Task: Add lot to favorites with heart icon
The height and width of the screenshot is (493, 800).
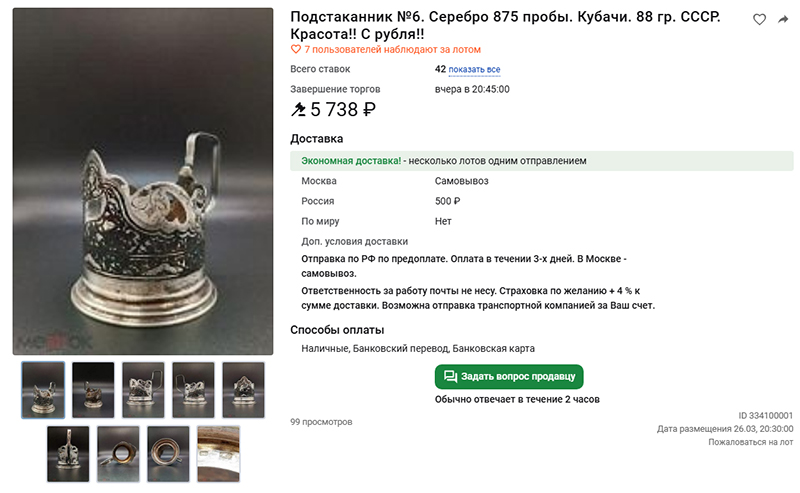Action: pos(759,19)
